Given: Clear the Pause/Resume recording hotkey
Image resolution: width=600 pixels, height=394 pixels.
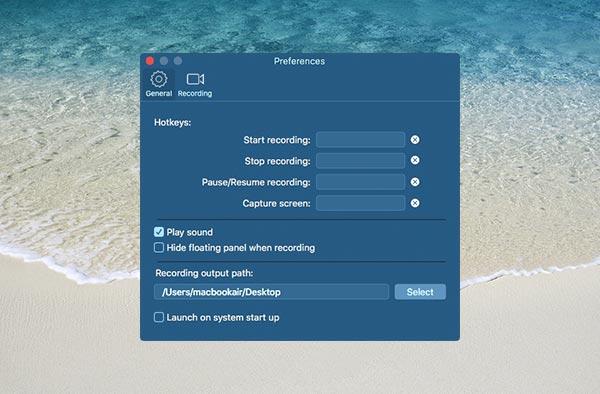Looking at the screenshot, I should point(415,182).
